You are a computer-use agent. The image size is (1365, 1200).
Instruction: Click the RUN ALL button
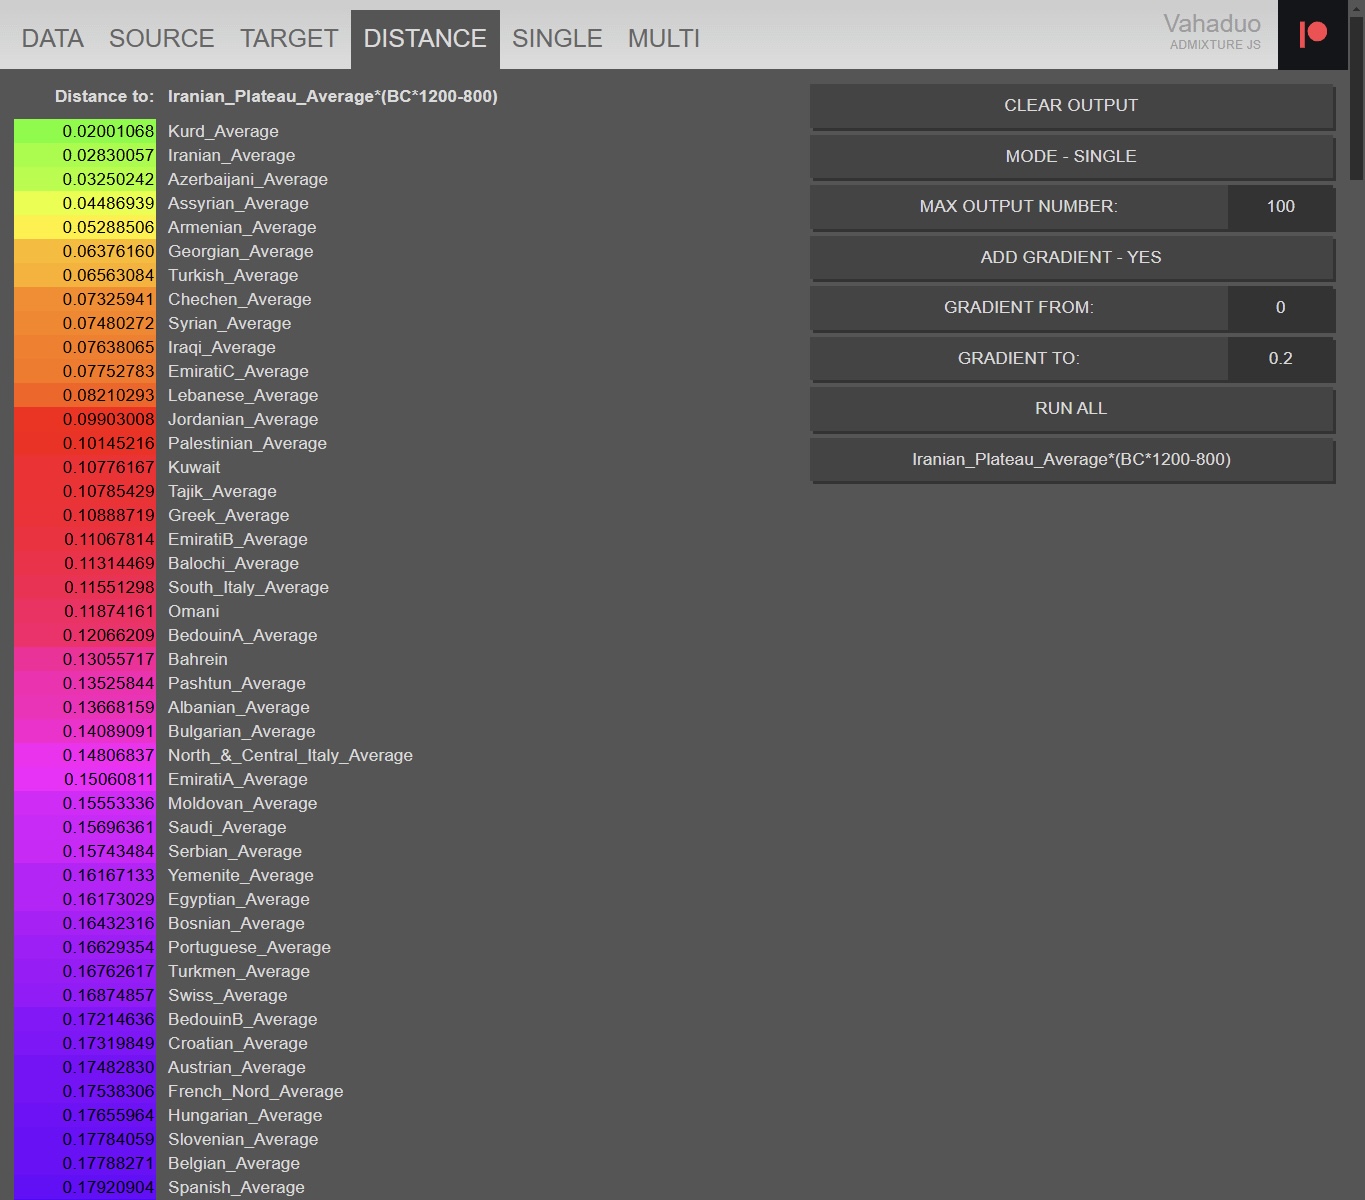(x=1071, y=409)
